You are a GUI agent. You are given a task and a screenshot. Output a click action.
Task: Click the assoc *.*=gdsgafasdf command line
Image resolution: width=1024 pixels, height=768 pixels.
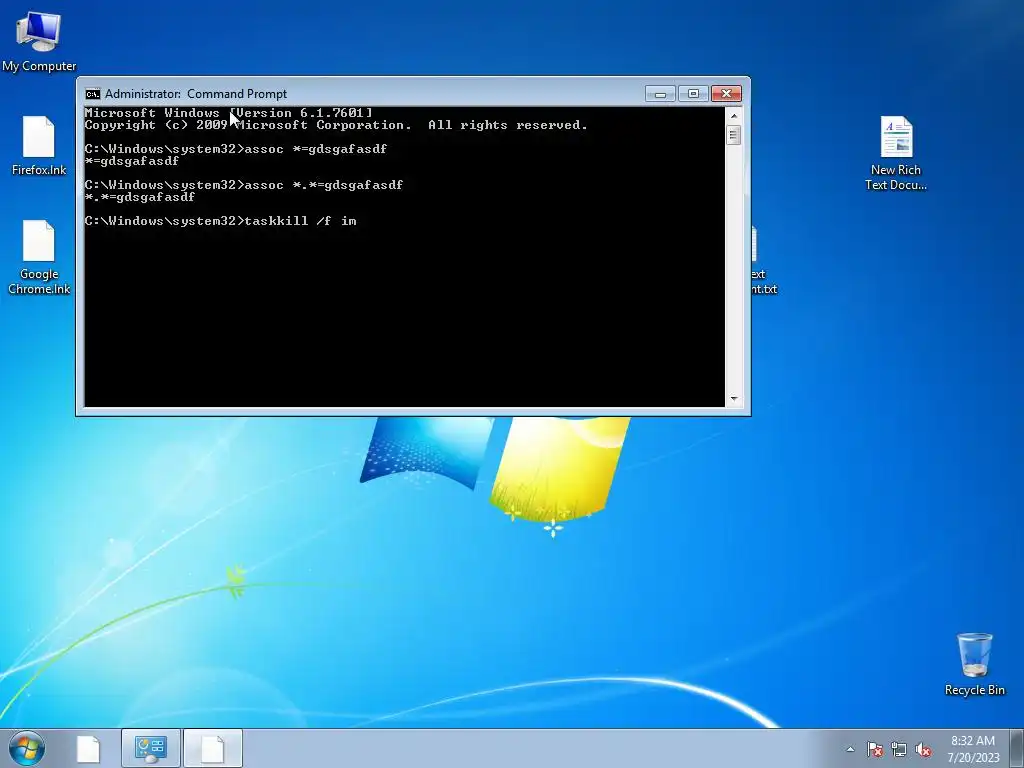244,185
